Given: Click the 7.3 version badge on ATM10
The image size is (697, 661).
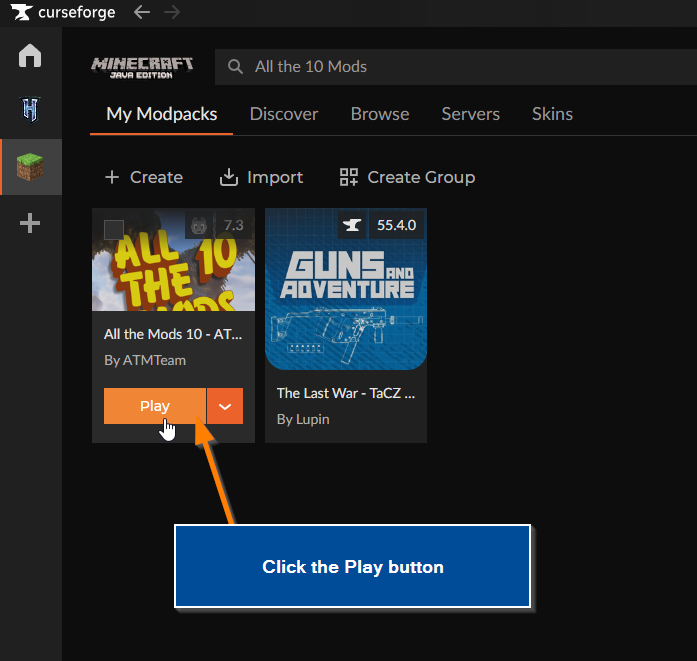Looking at the screenshot, I should 234,225.
